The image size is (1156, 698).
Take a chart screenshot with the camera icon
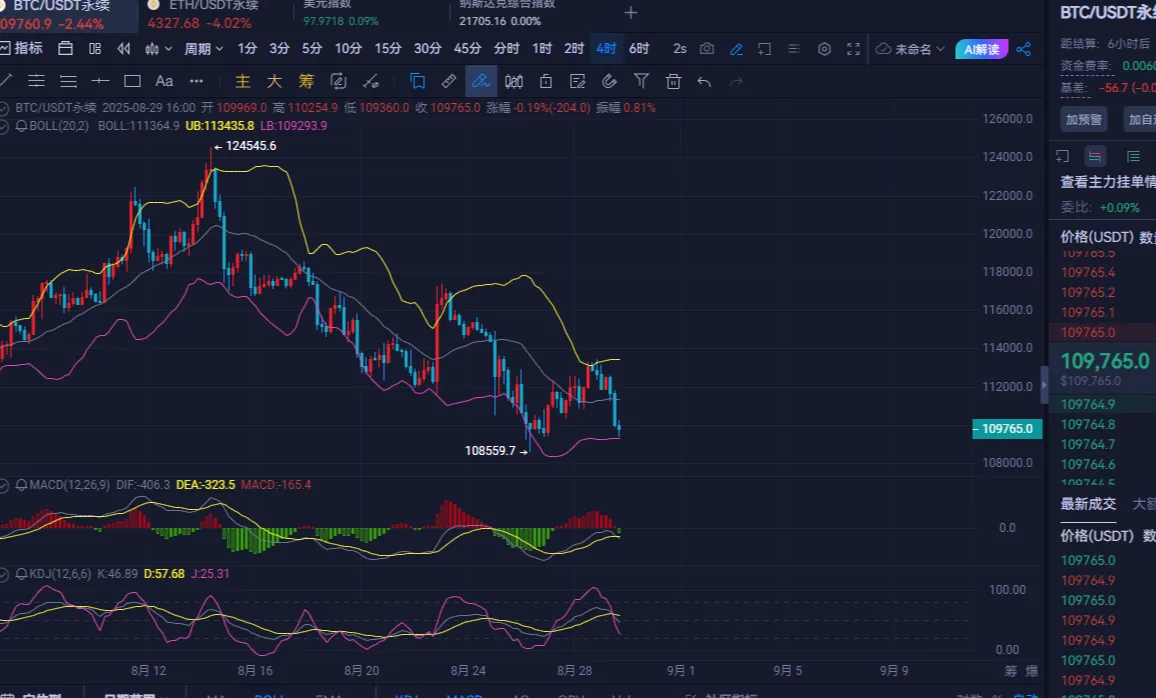coord(707,49)
